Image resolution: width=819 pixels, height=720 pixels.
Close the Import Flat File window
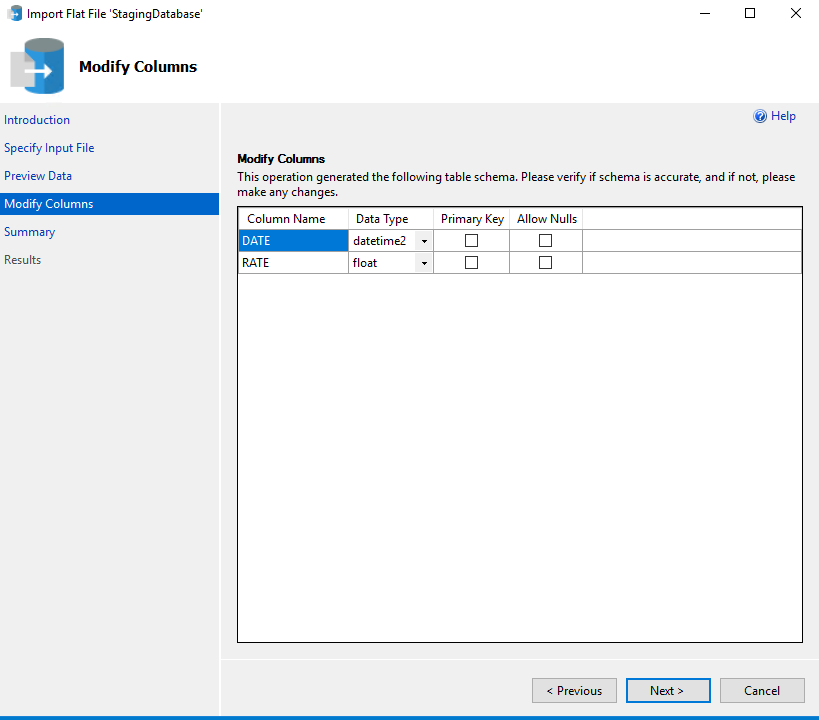coord(795,13)
